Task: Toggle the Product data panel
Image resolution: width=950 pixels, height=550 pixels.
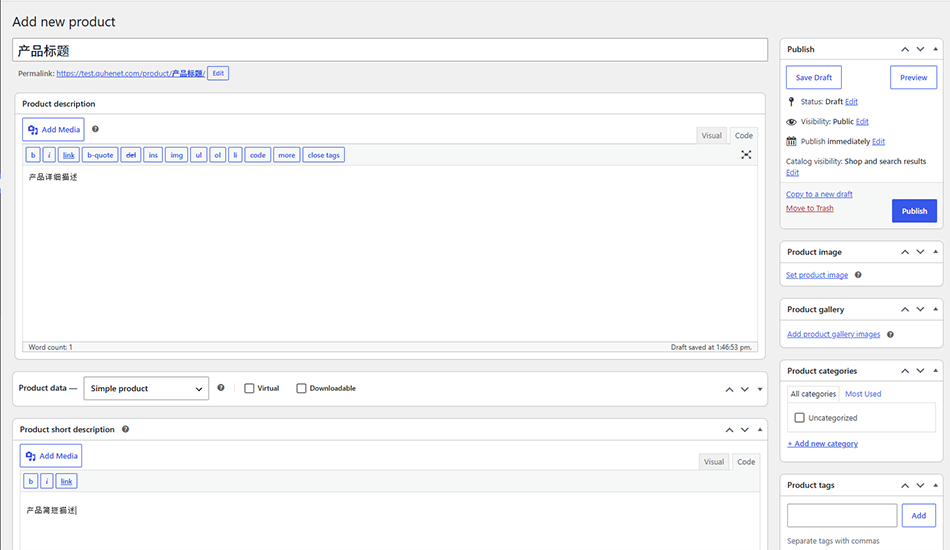Action: click(760, 389)
